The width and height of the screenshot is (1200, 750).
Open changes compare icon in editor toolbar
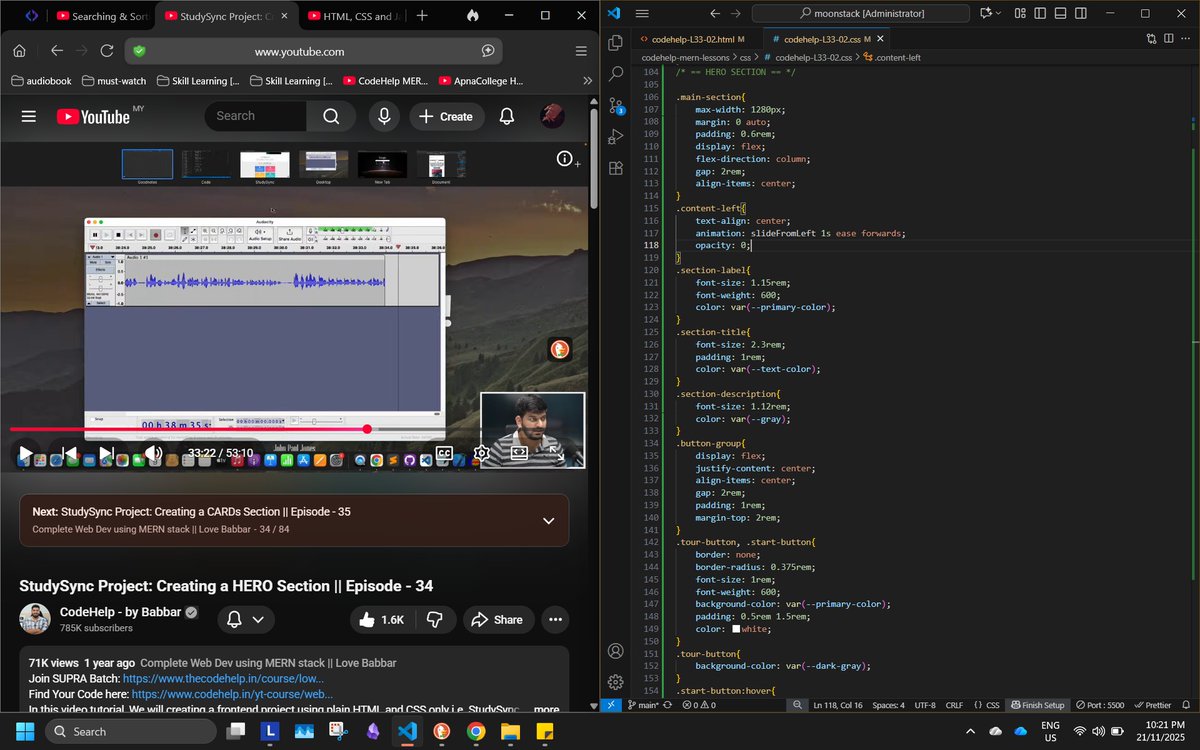coord(1151,39)
